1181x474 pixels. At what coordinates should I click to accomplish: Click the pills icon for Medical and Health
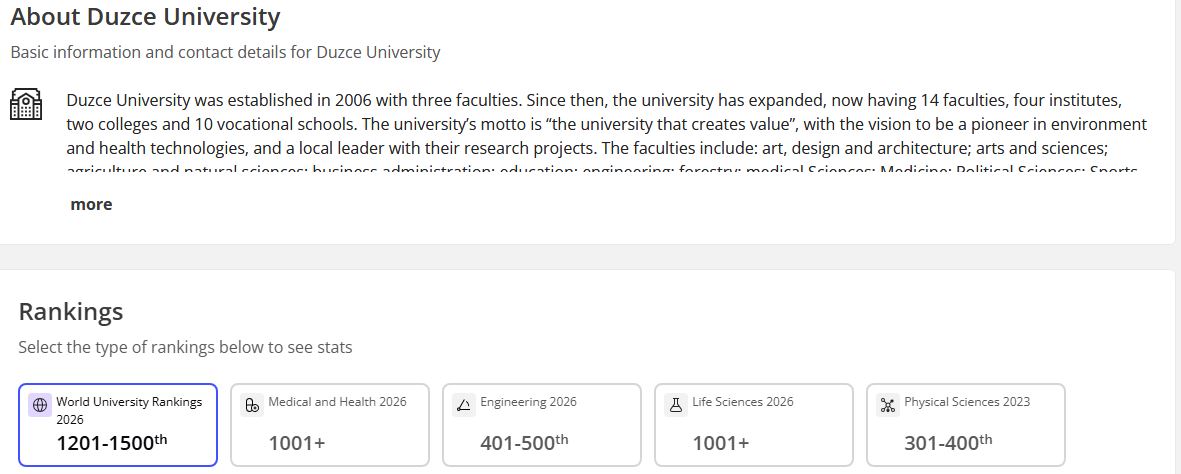click(x=252, y=405)
